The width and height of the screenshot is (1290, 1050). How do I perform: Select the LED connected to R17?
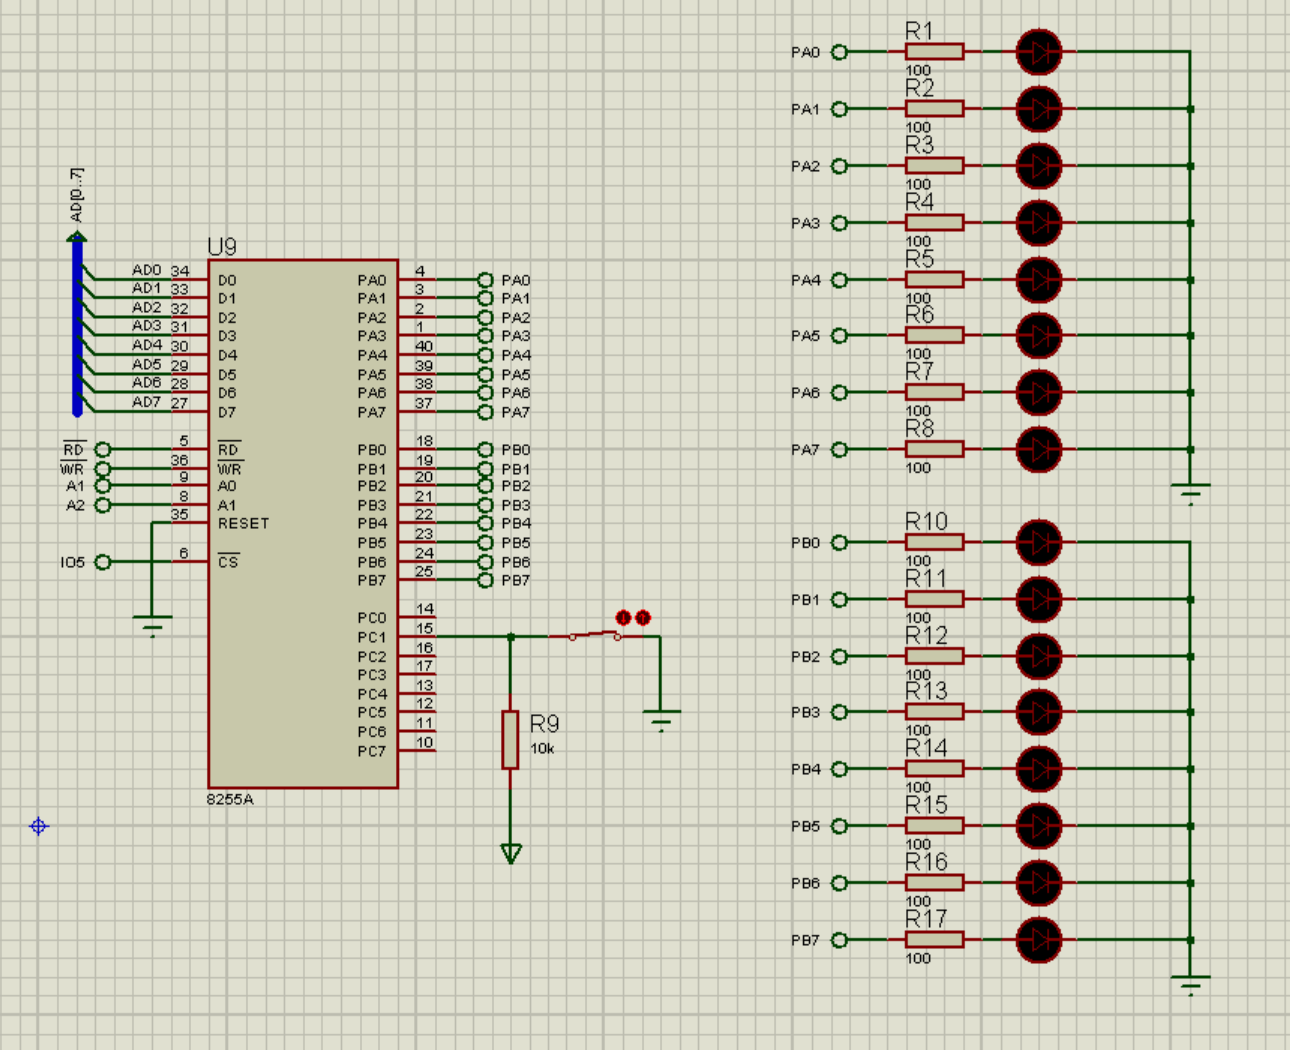pyautogui.click(x=1039, y=940)
